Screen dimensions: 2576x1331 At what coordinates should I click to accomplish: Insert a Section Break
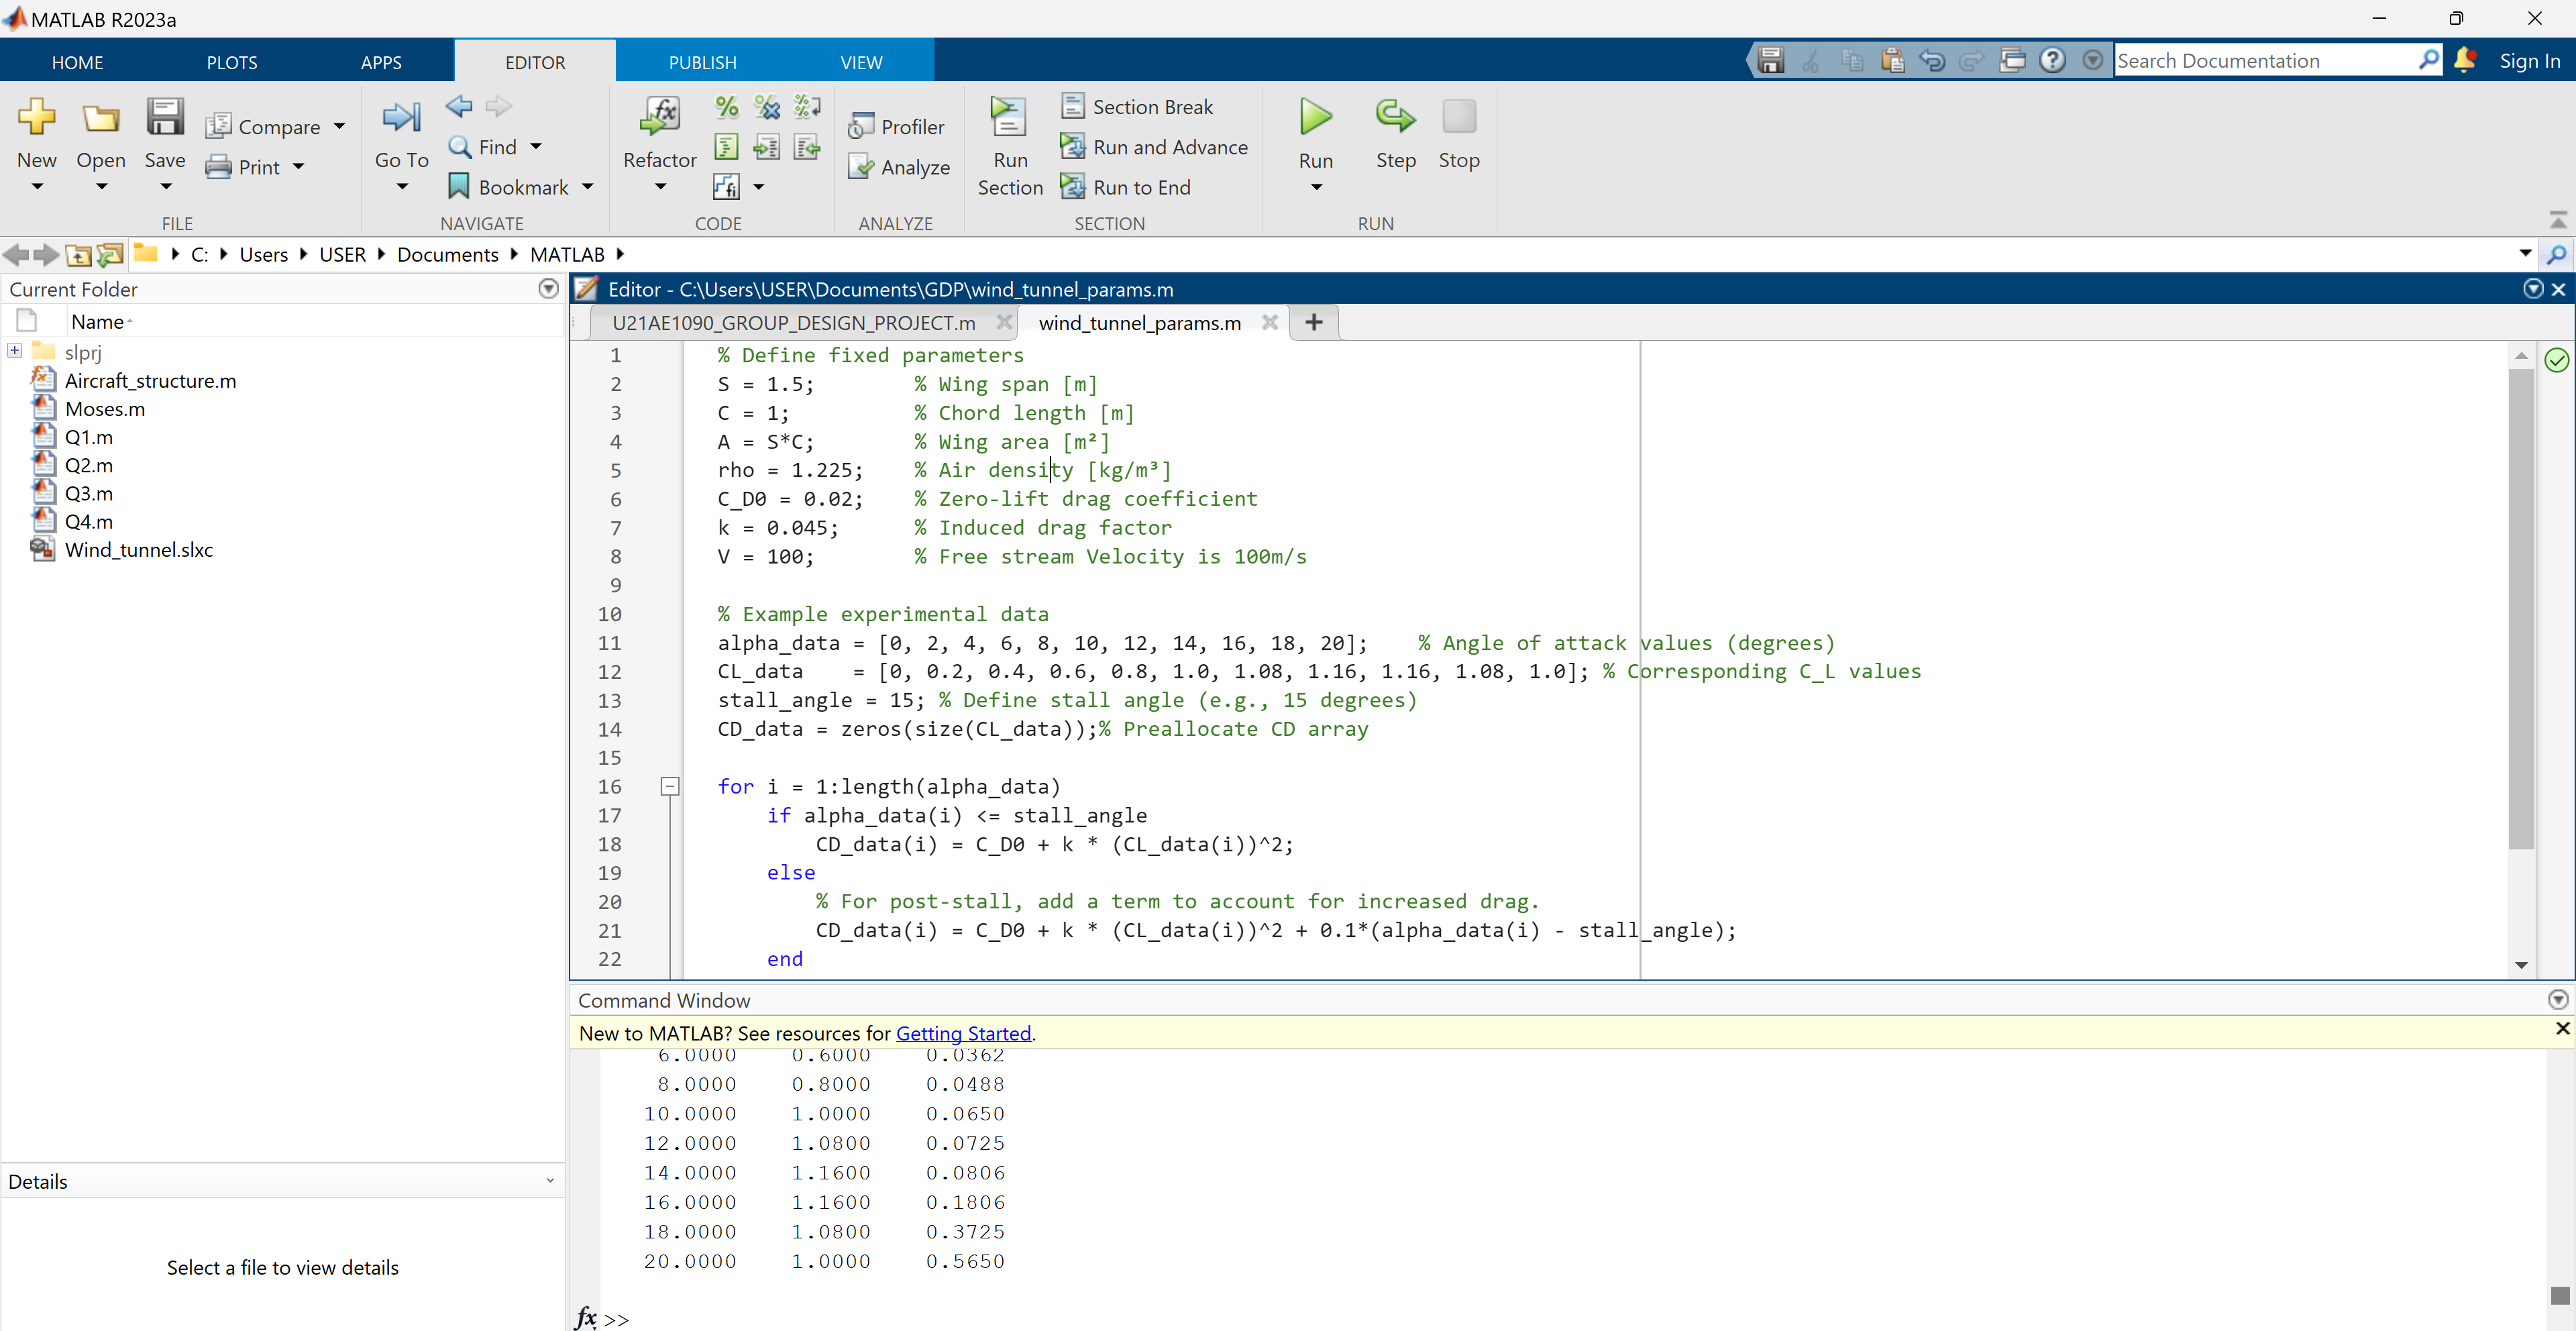[1137, 107]
